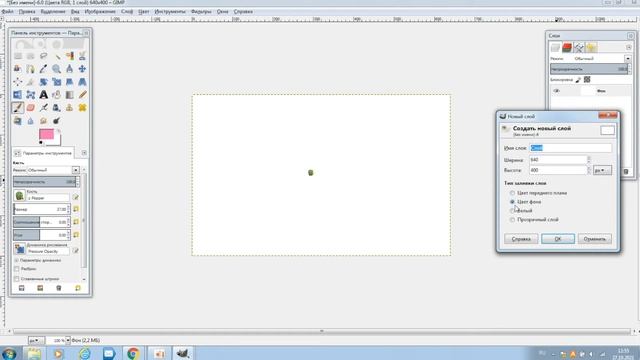Select the Scale tool
Viewport: 640px width, 360px height.
pos(57,82)
